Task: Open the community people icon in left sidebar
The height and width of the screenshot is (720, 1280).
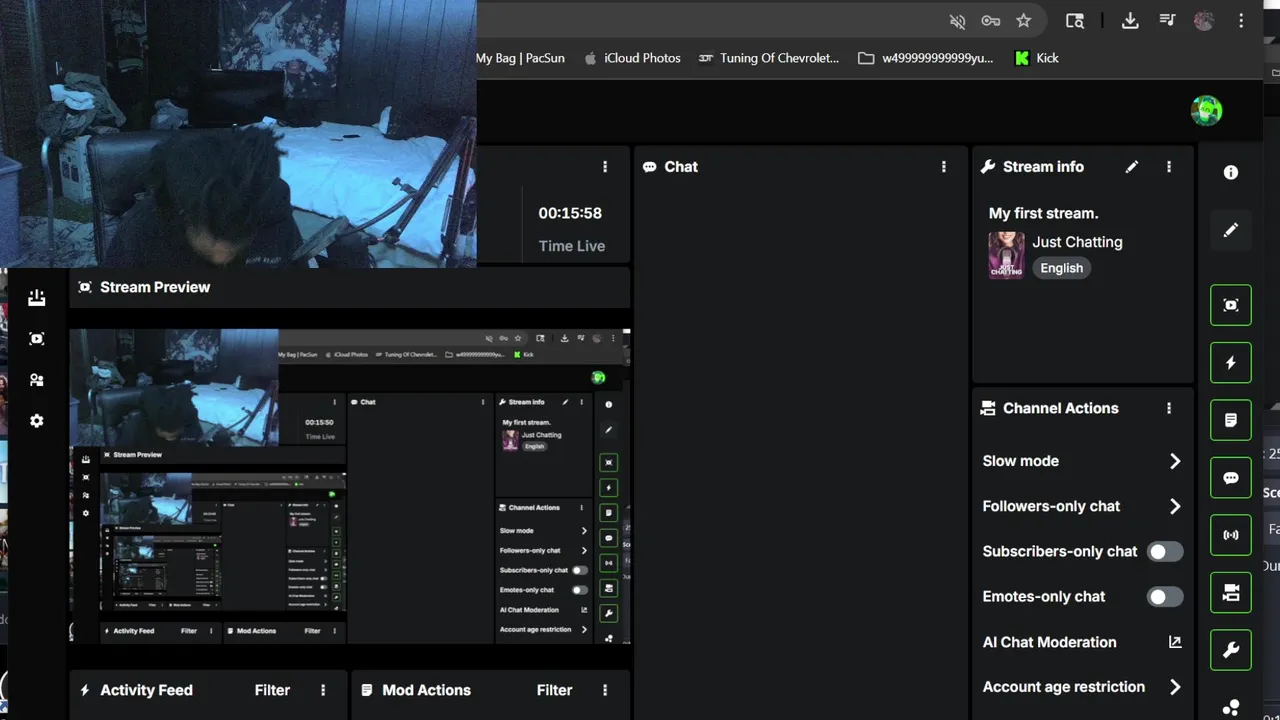Action: click(x=37, y=380)
